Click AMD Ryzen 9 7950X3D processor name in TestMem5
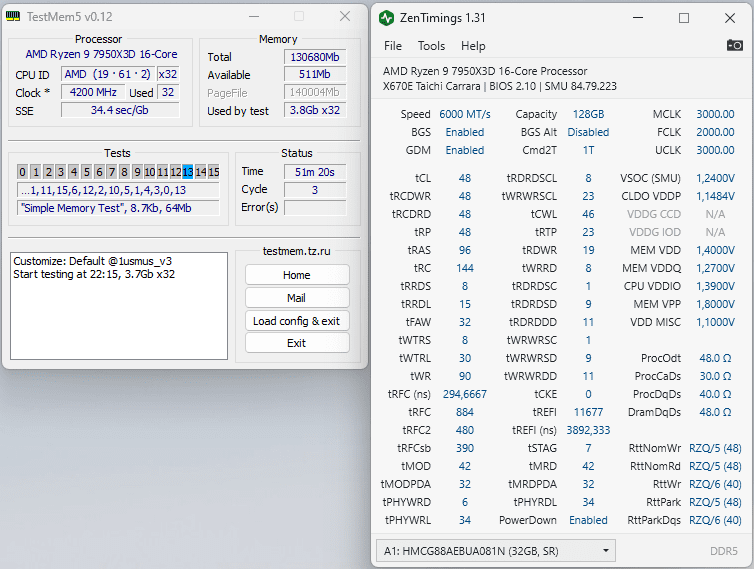This screenshot has height=569, width=754. click(101, 54)
